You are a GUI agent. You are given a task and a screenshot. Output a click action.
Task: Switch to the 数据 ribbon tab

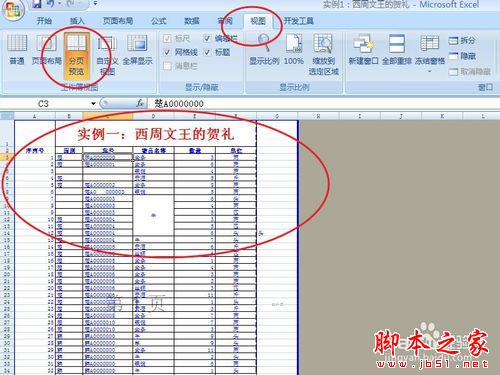click(192, 21)
